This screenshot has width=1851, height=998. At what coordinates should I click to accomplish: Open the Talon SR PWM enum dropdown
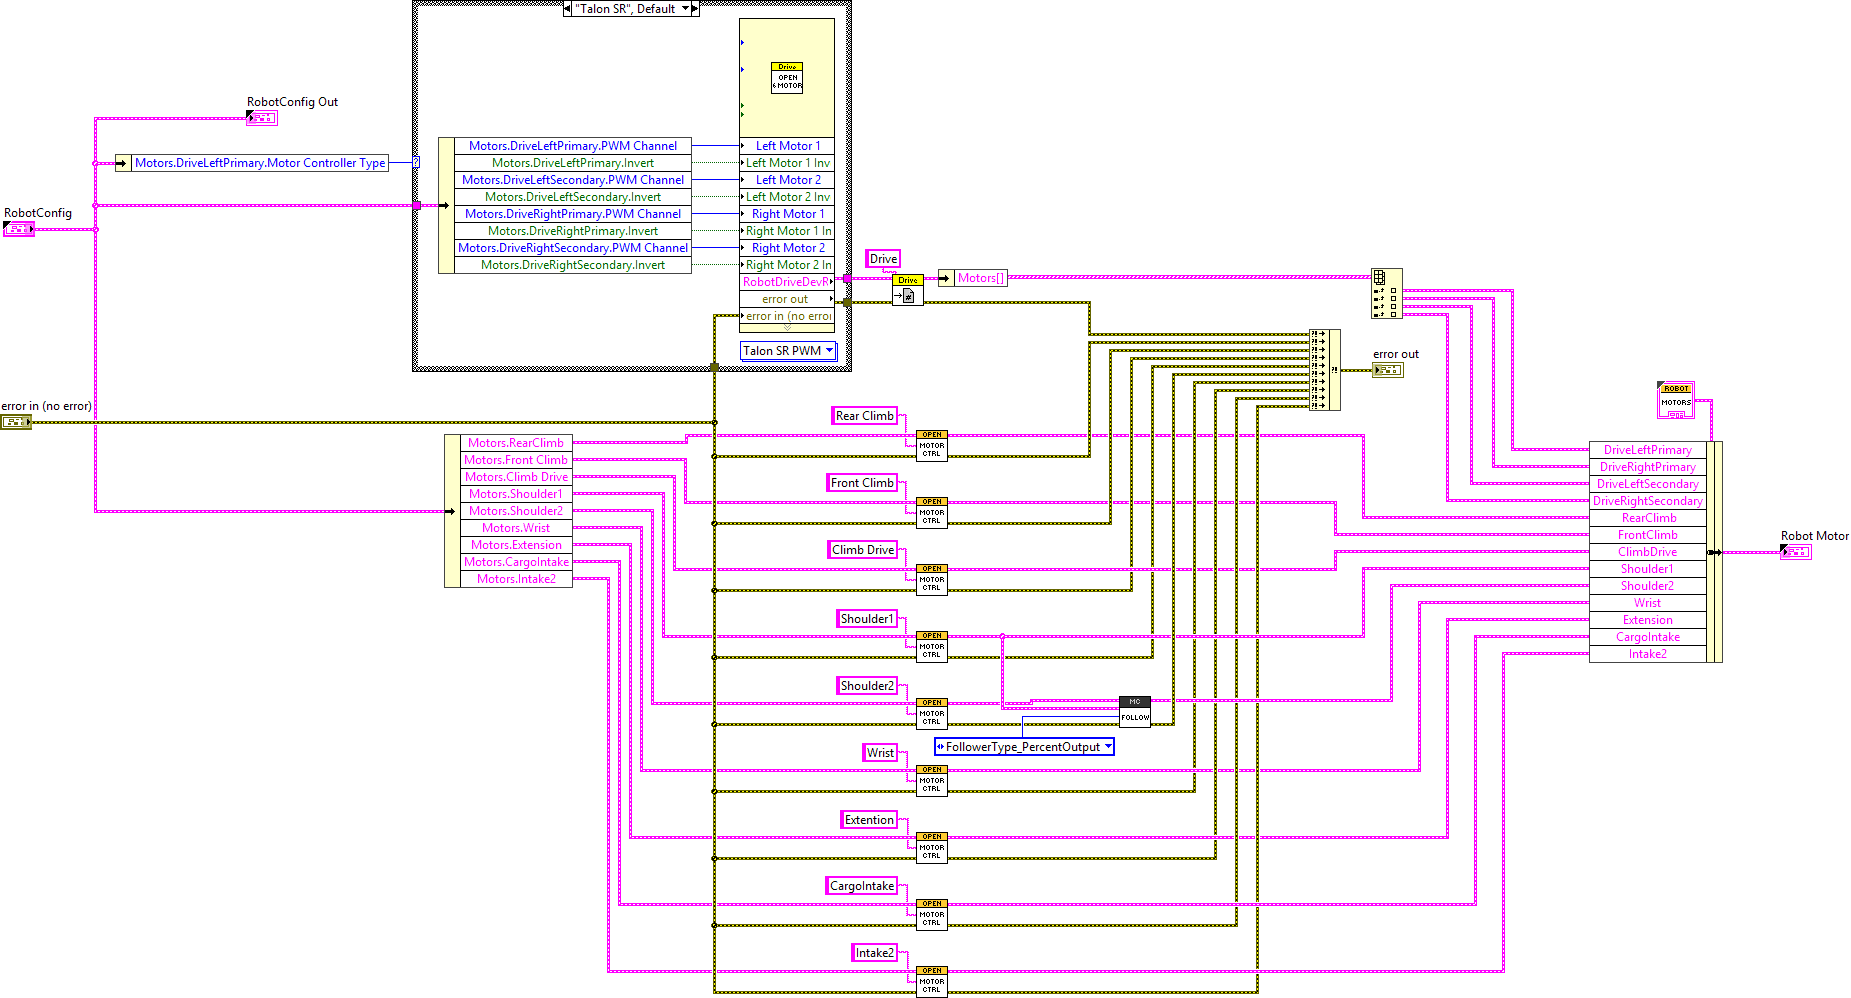pyautogui.click(x=829, y=351)
